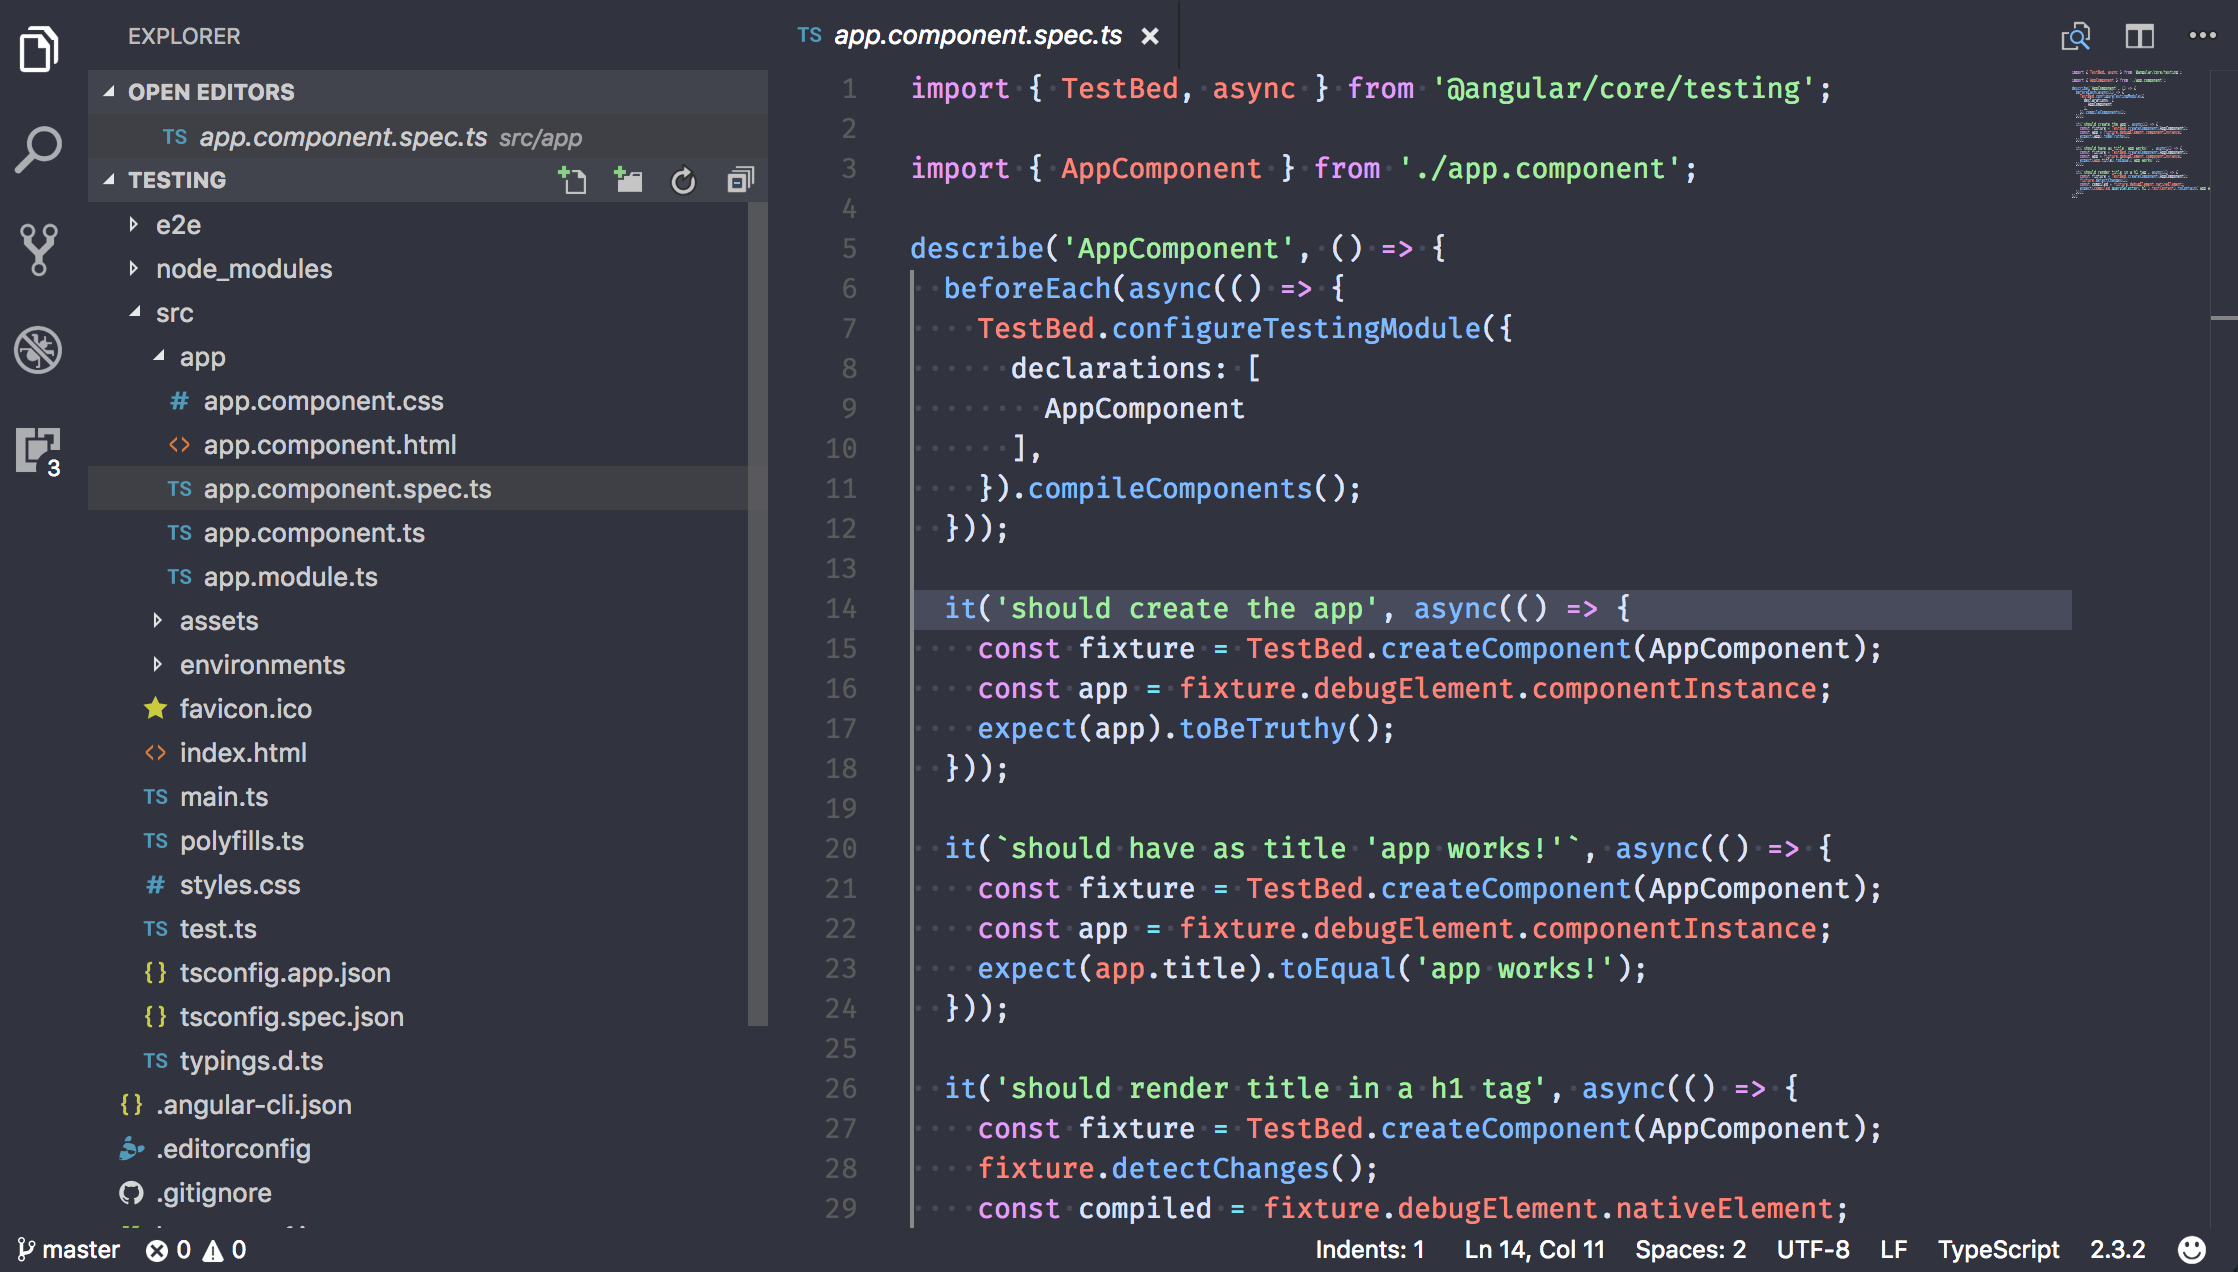Click the explorer sidebar scrollbar

[758, 613]
